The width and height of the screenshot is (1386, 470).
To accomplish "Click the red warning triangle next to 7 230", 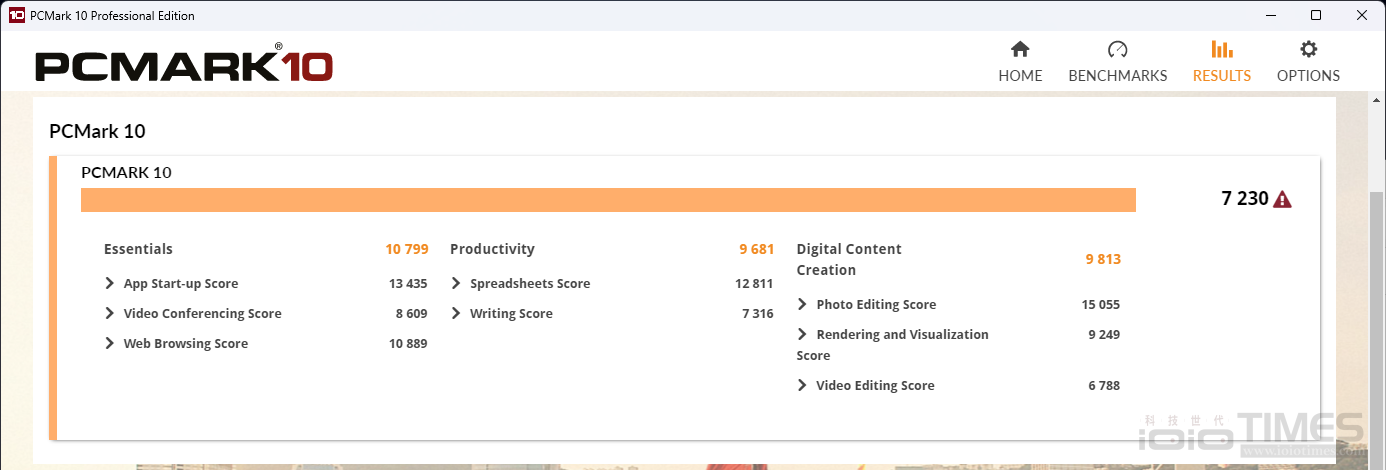I will click(x=1282, y=199).
